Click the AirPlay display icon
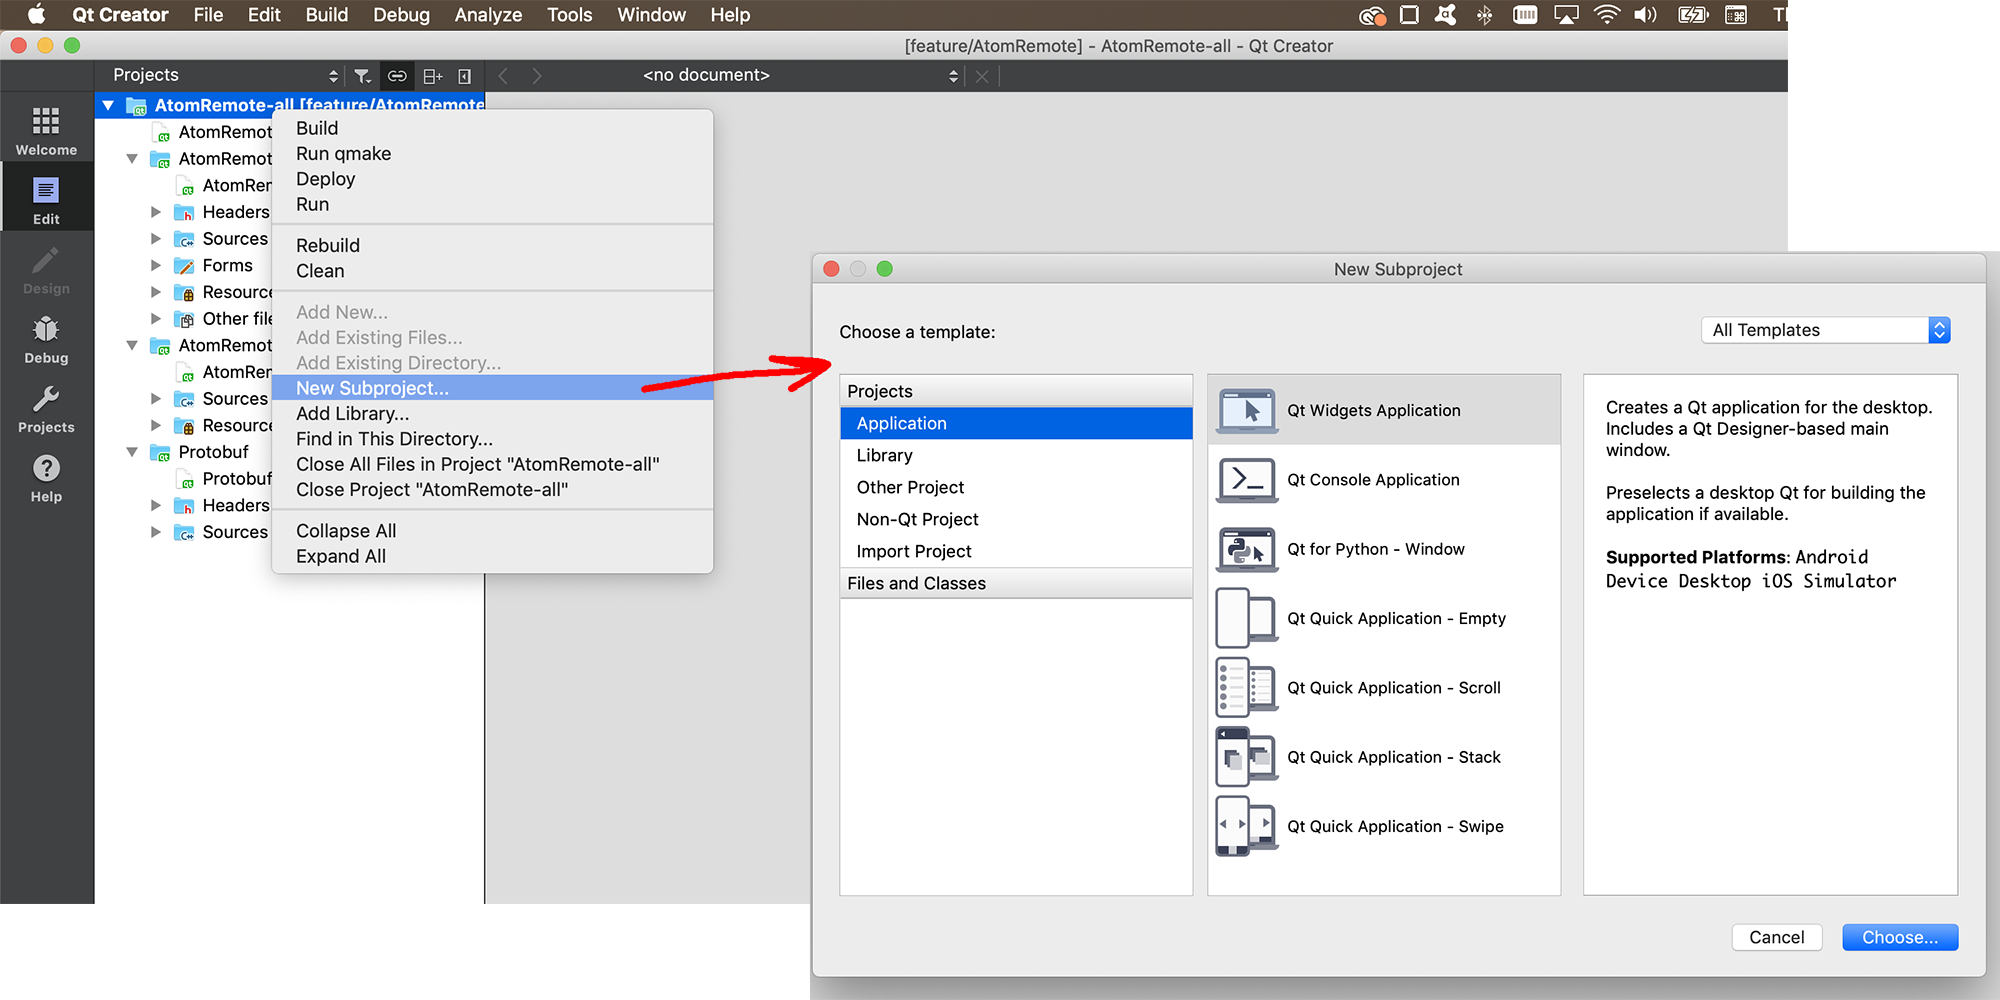 point(1566,15)
